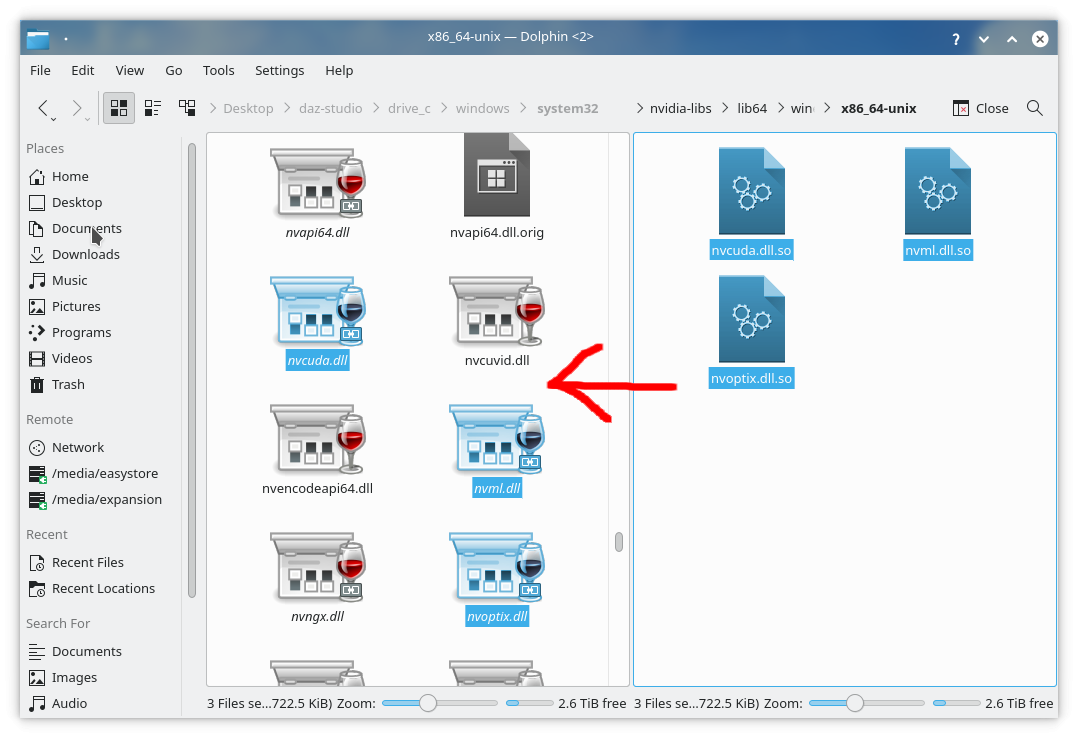Screen dimensions: 1078x738
Task: Go forward with the forward arrow
Action: pyautogui.click(x=77, y=108)
